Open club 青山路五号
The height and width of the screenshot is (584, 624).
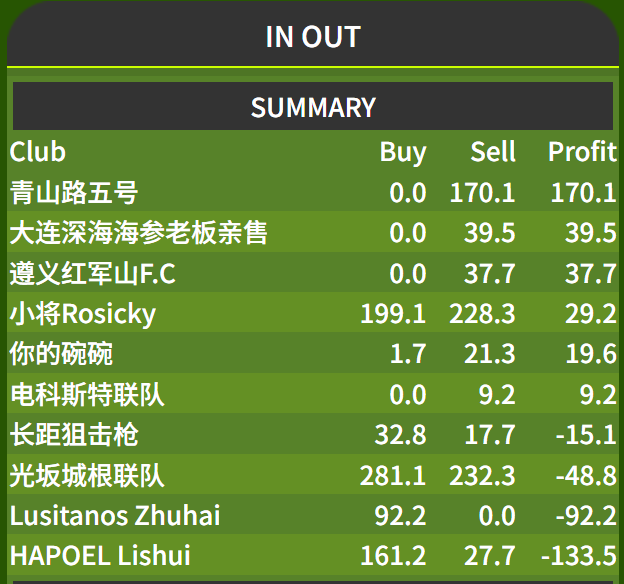(74, 192)
